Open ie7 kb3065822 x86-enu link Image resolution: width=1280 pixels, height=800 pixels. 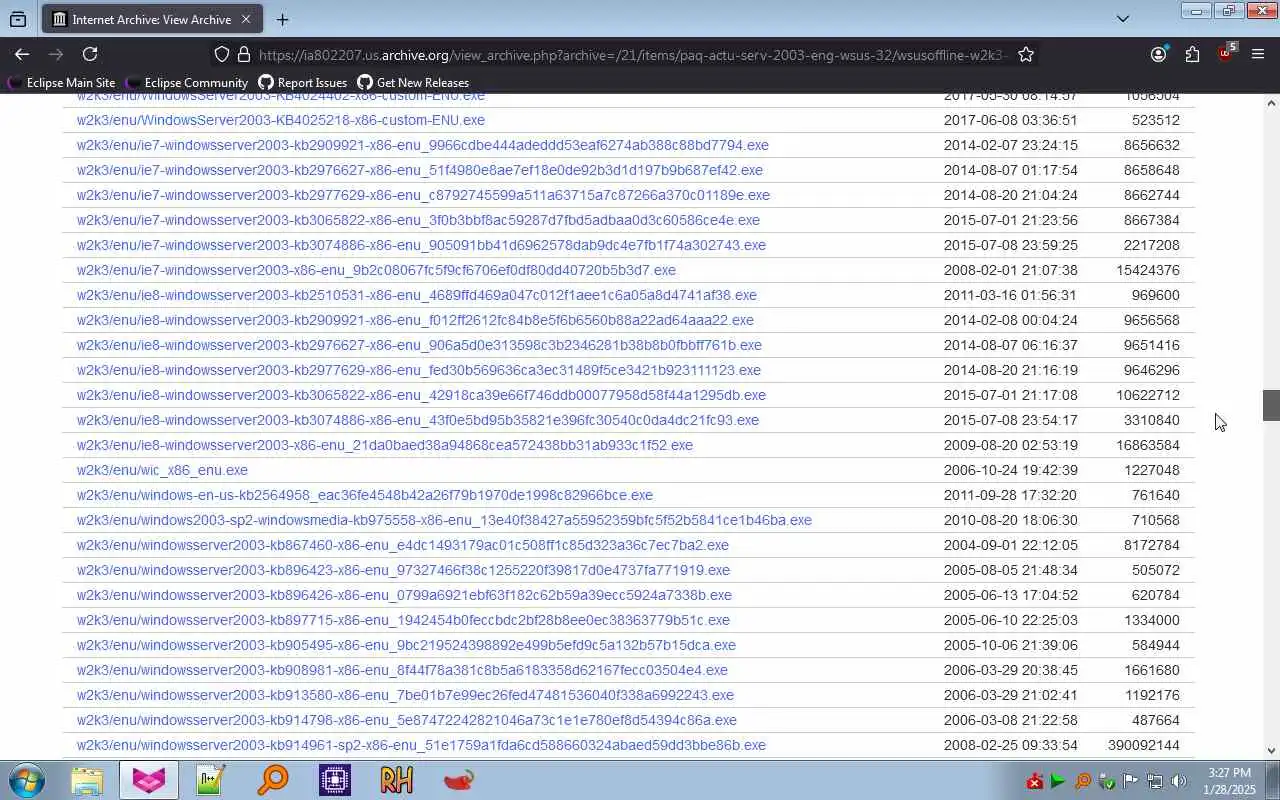[x=418, y=220]
